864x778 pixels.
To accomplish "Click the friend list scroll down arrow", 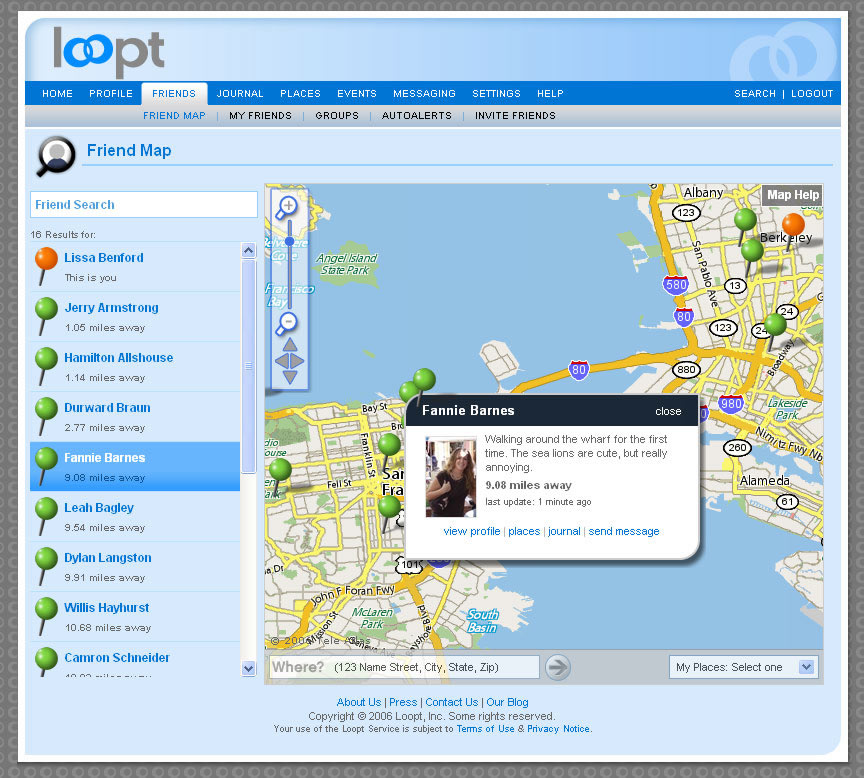I will tap(249, 668).
